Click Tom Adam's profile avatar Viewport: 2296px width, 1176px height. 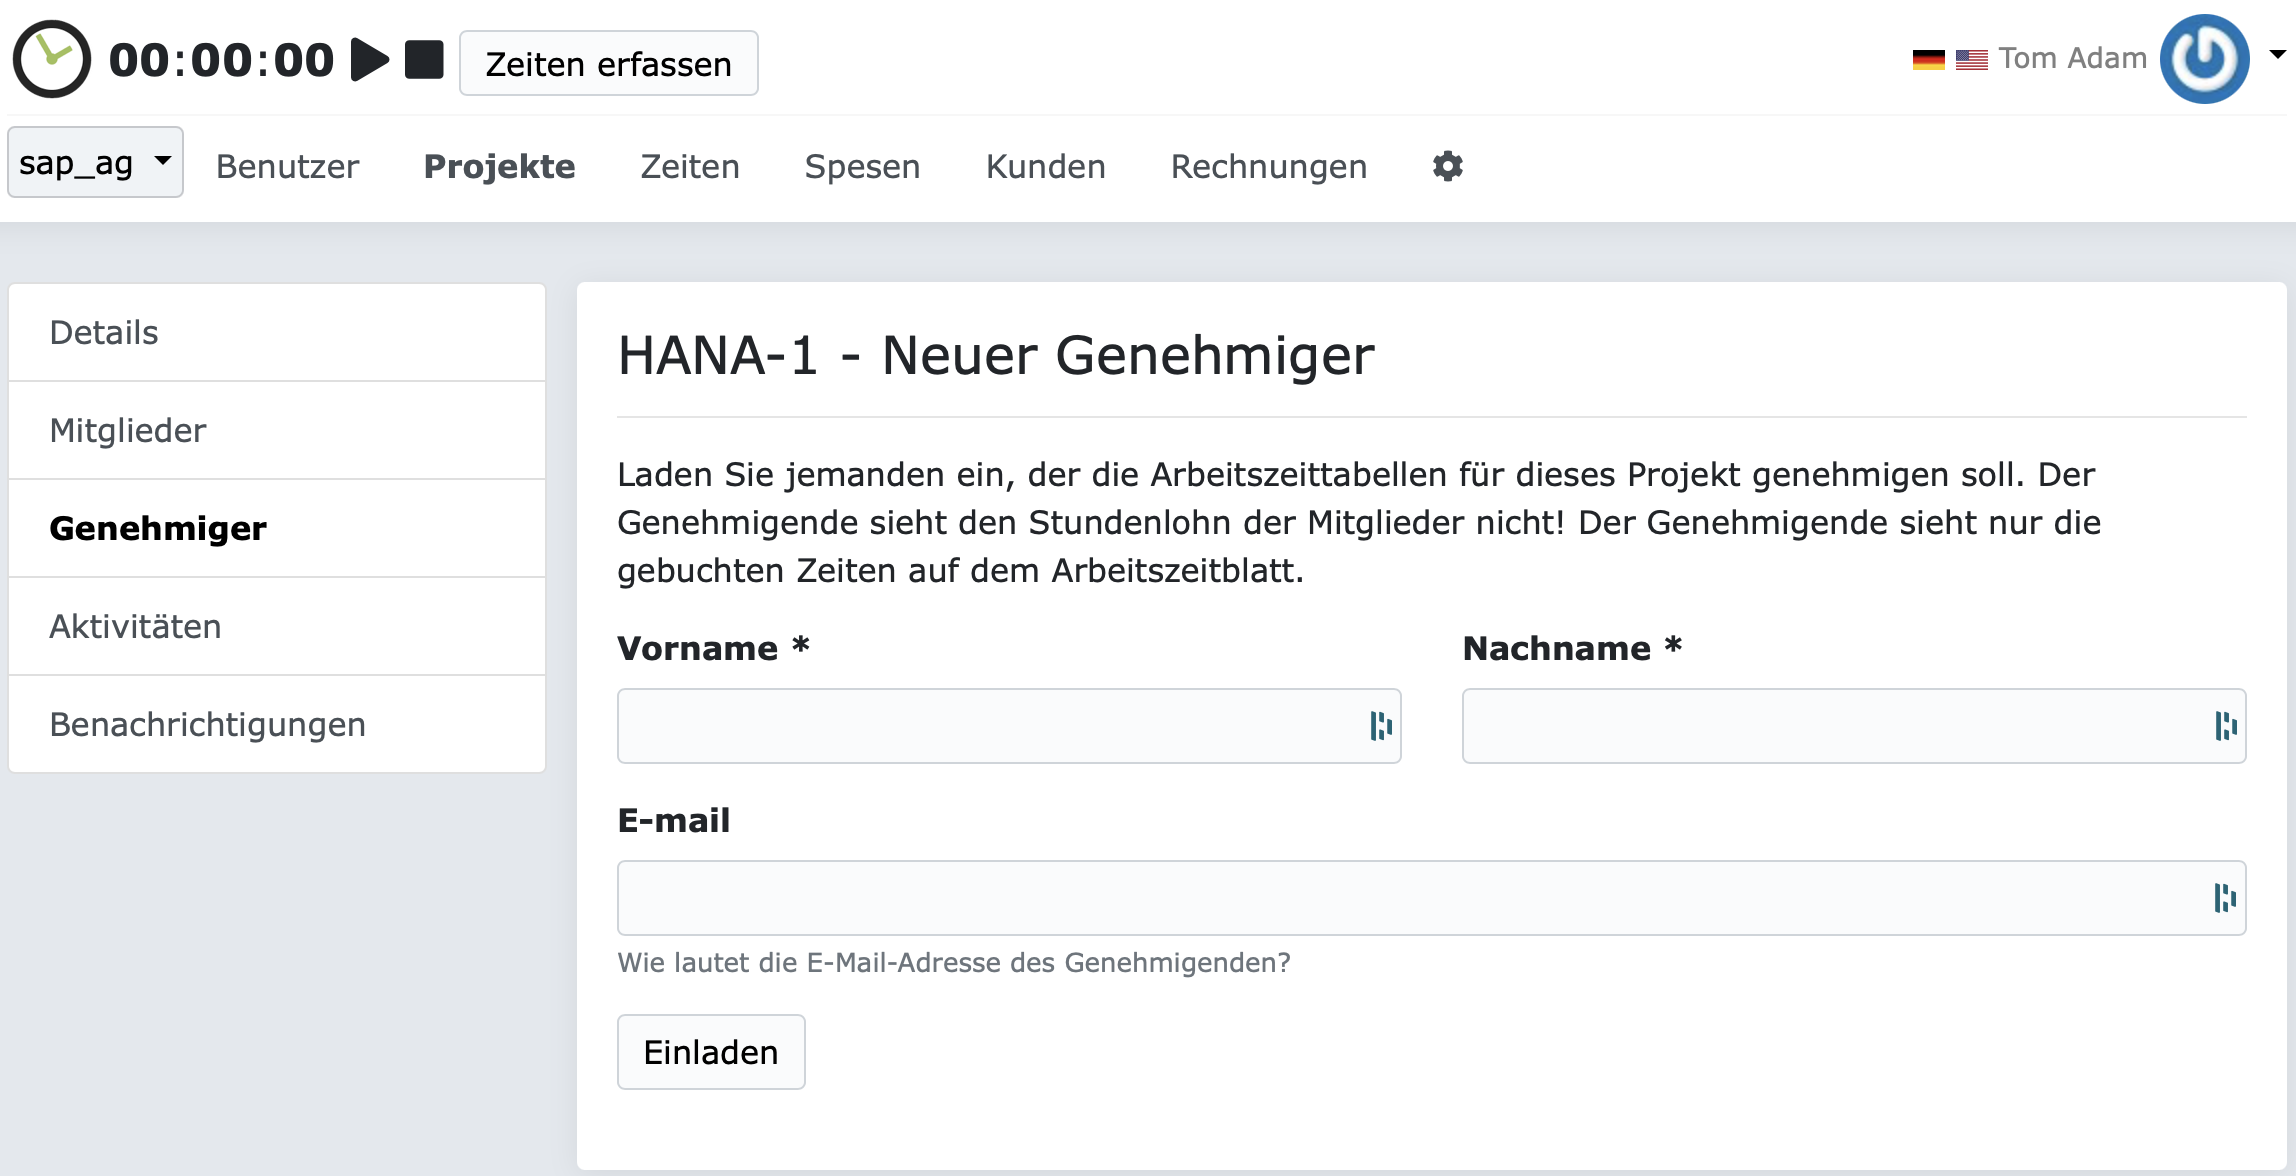2204,58
